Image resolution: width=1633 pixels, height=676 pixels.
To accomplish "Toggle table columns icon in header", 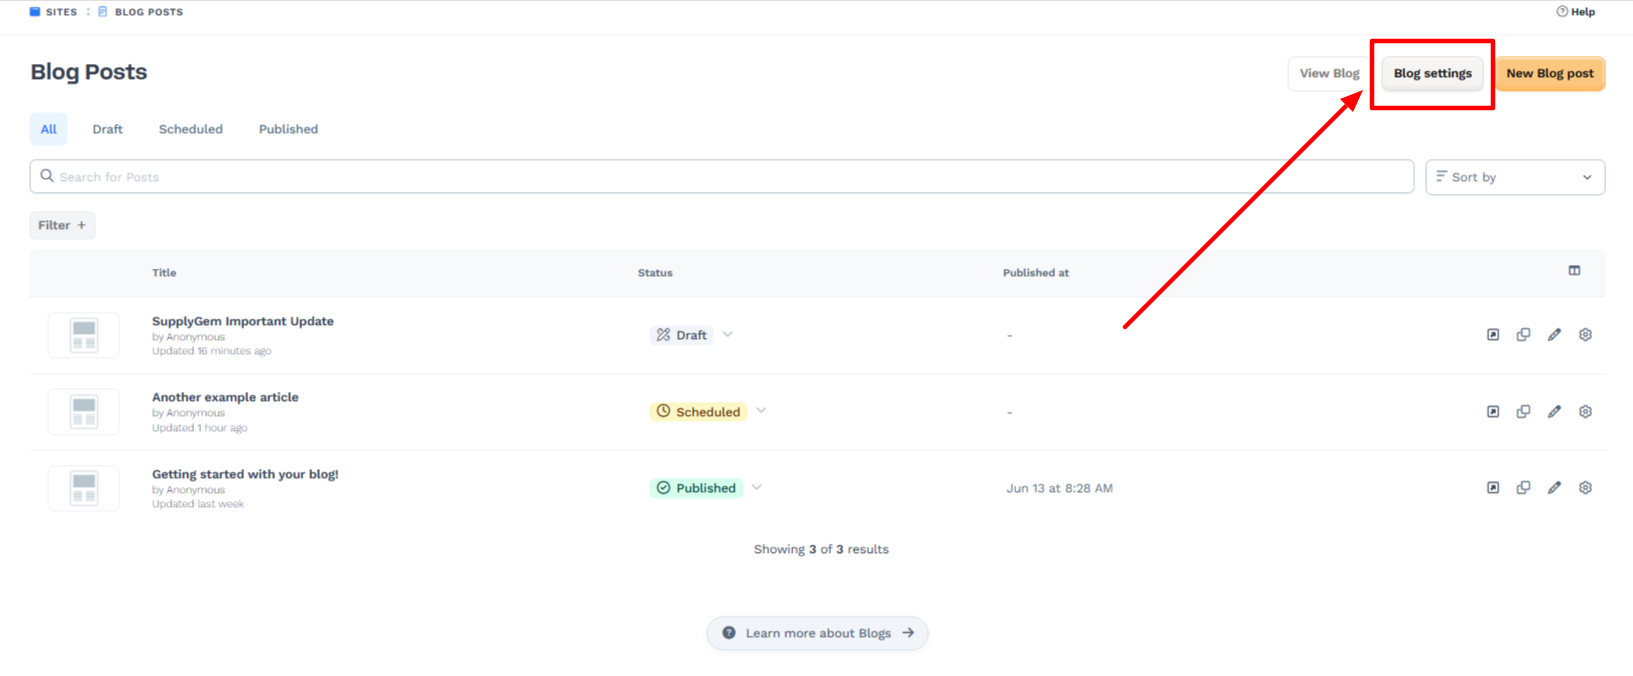I will click(1574, 271).
